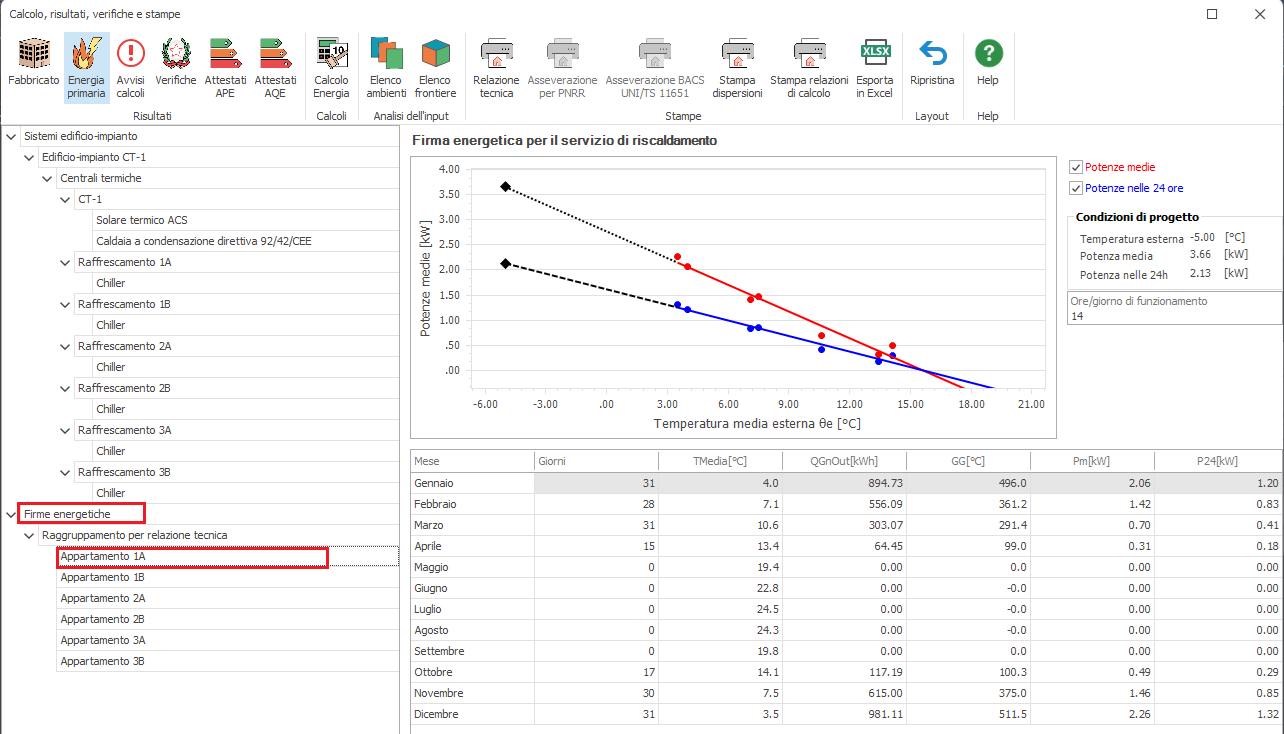
Task: Collapse the Firme energetiche node
Action: click(11, 514)
